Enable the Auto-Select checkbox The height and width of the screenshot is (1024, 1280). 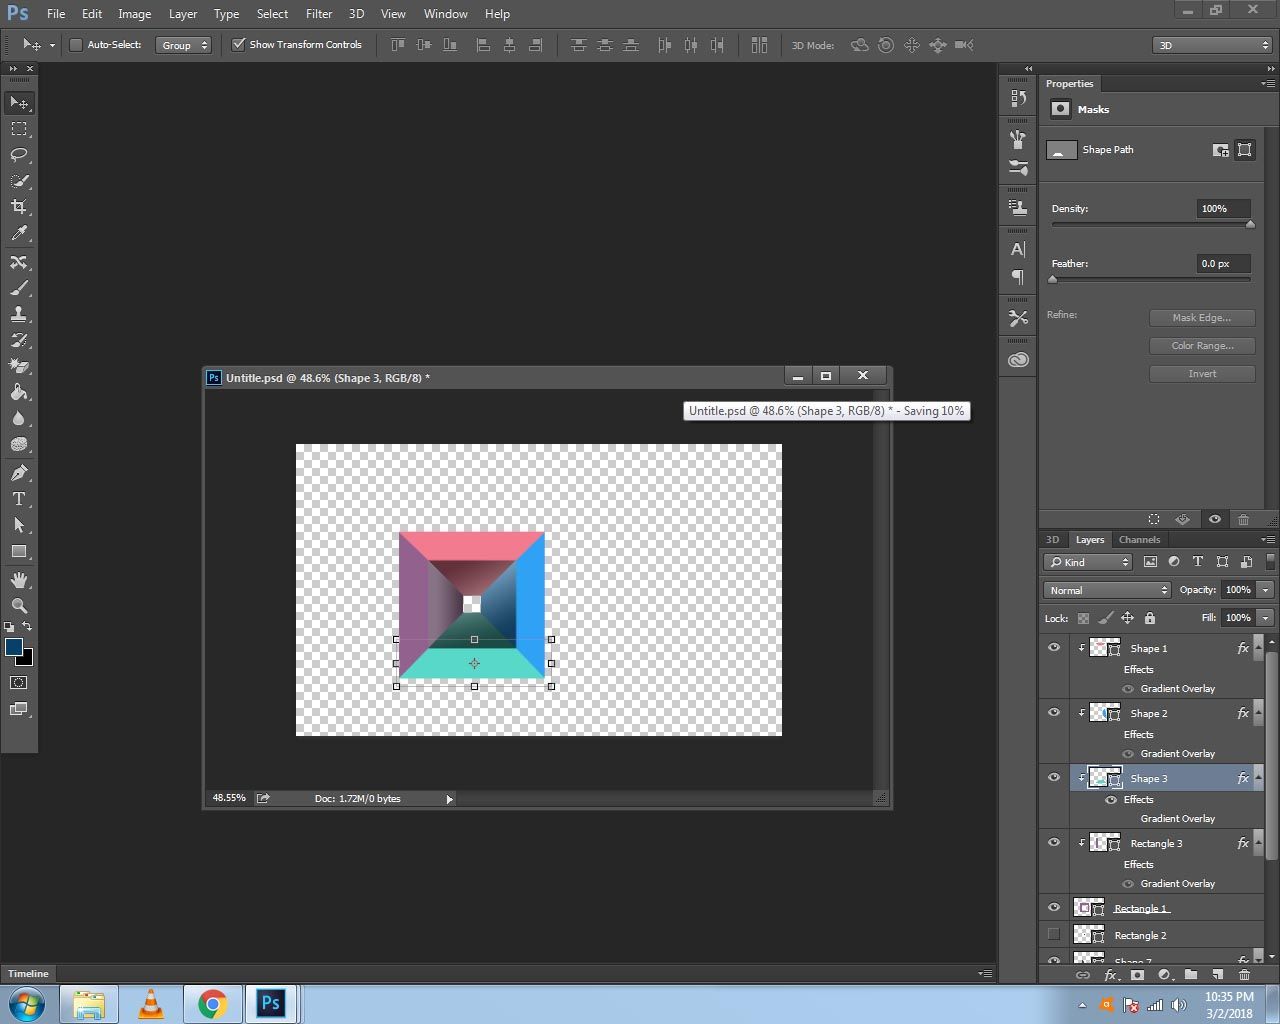point(76,45)
